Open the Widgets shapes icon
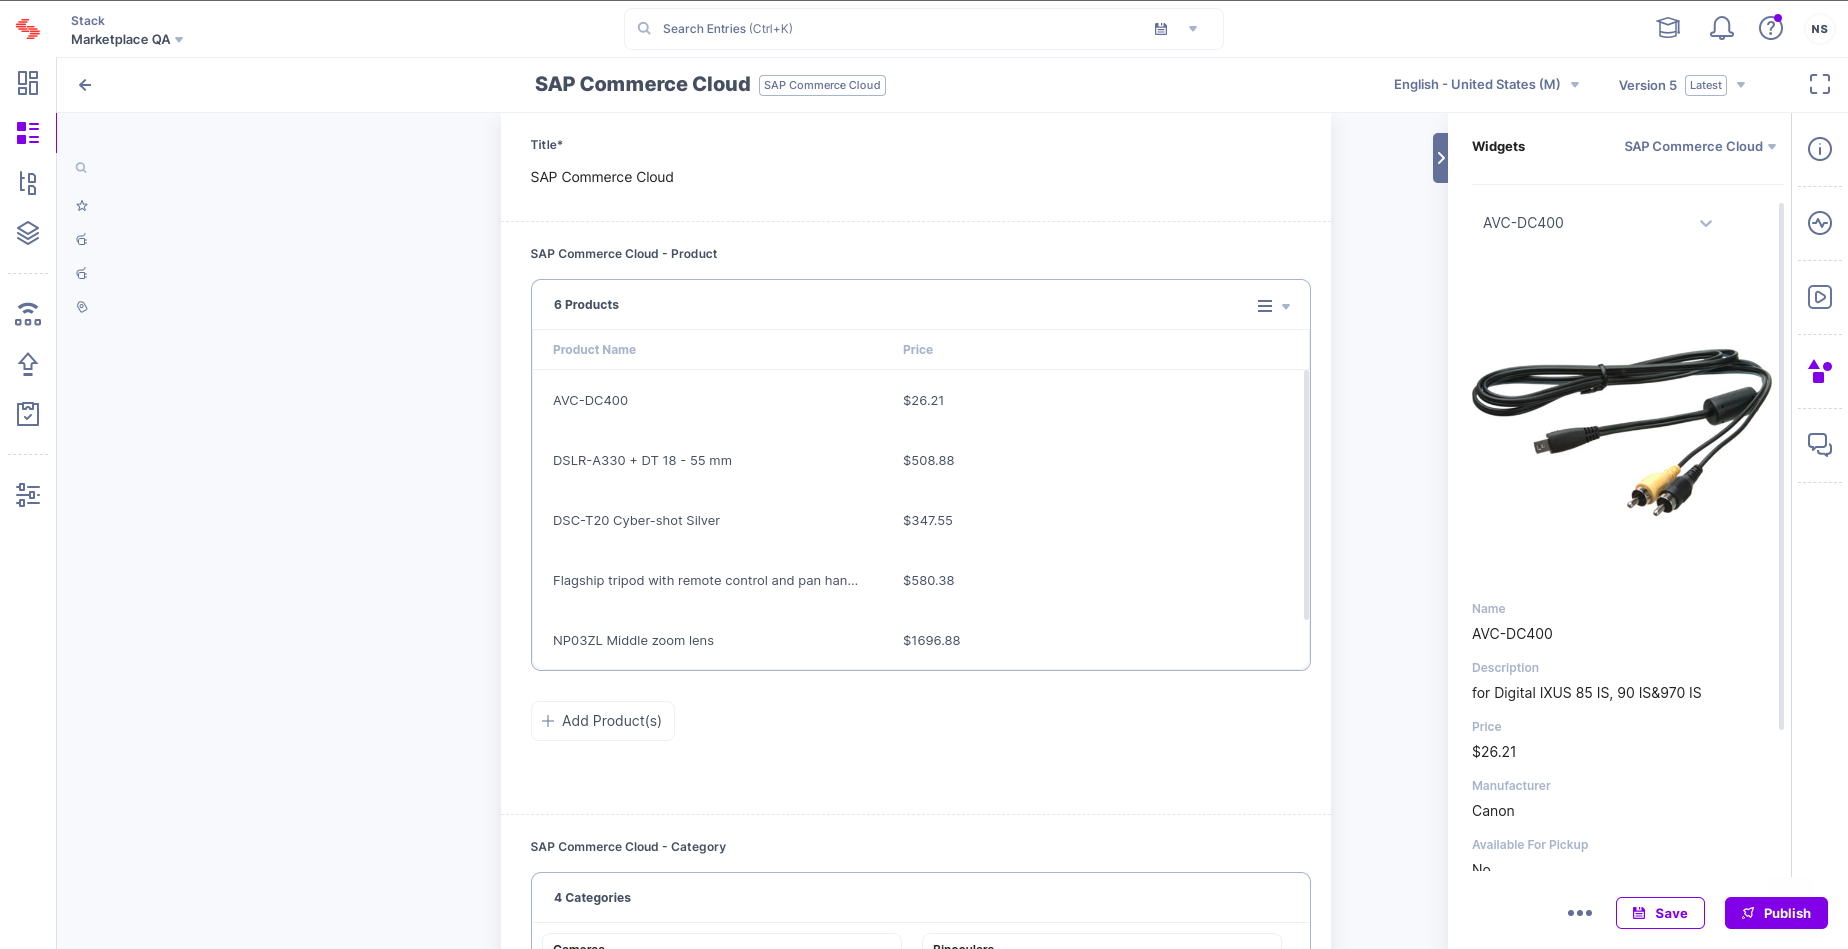Image resolution: width=1848 pixels, height=949 pixels. click(x=1820, y=371)
